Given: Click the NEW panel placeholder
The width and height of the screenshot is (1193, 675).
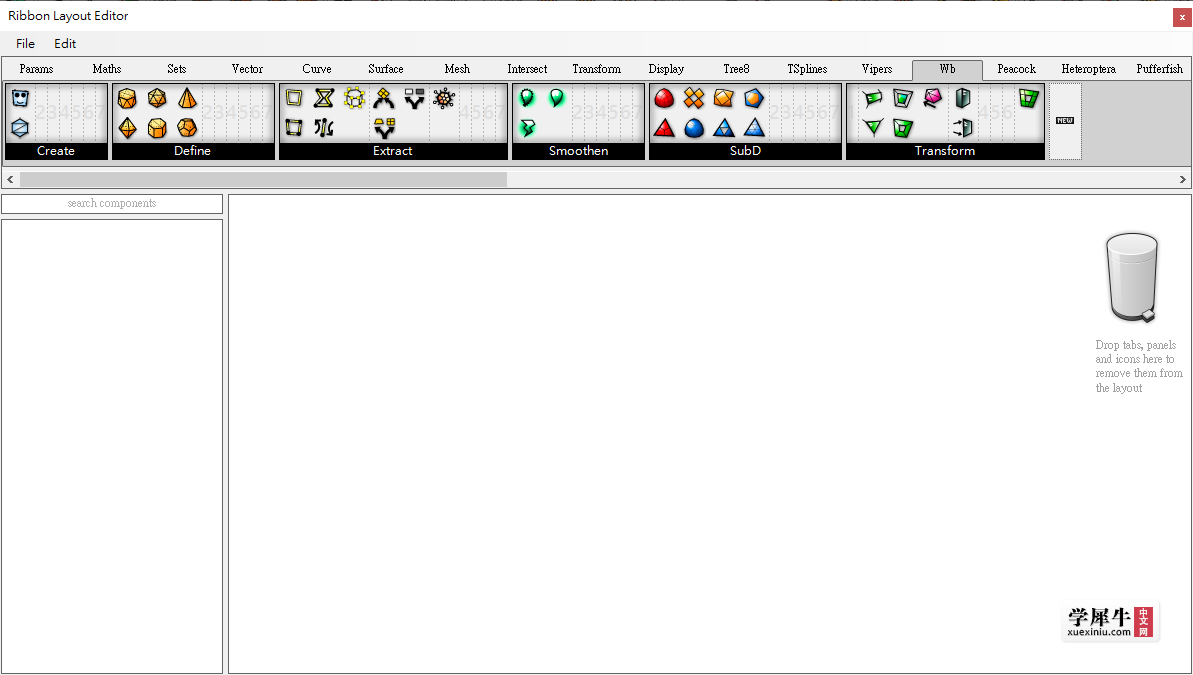Looking at the screenshot, I should 1065,121.
